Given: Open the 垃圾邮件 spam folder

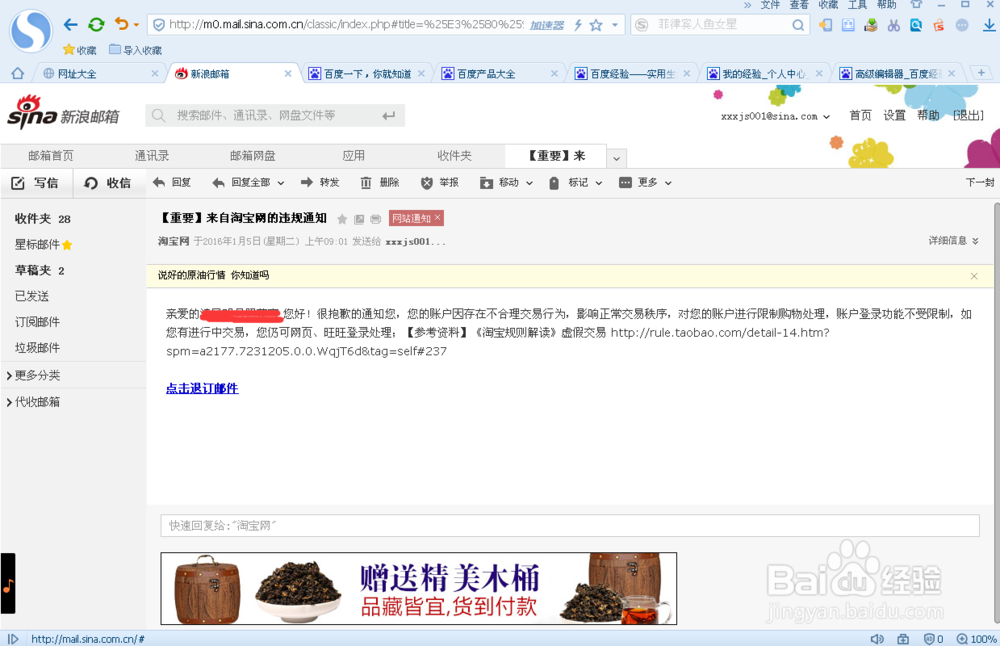Looking at the screenshot, I should pyautogui.click(x=37, y=348).
